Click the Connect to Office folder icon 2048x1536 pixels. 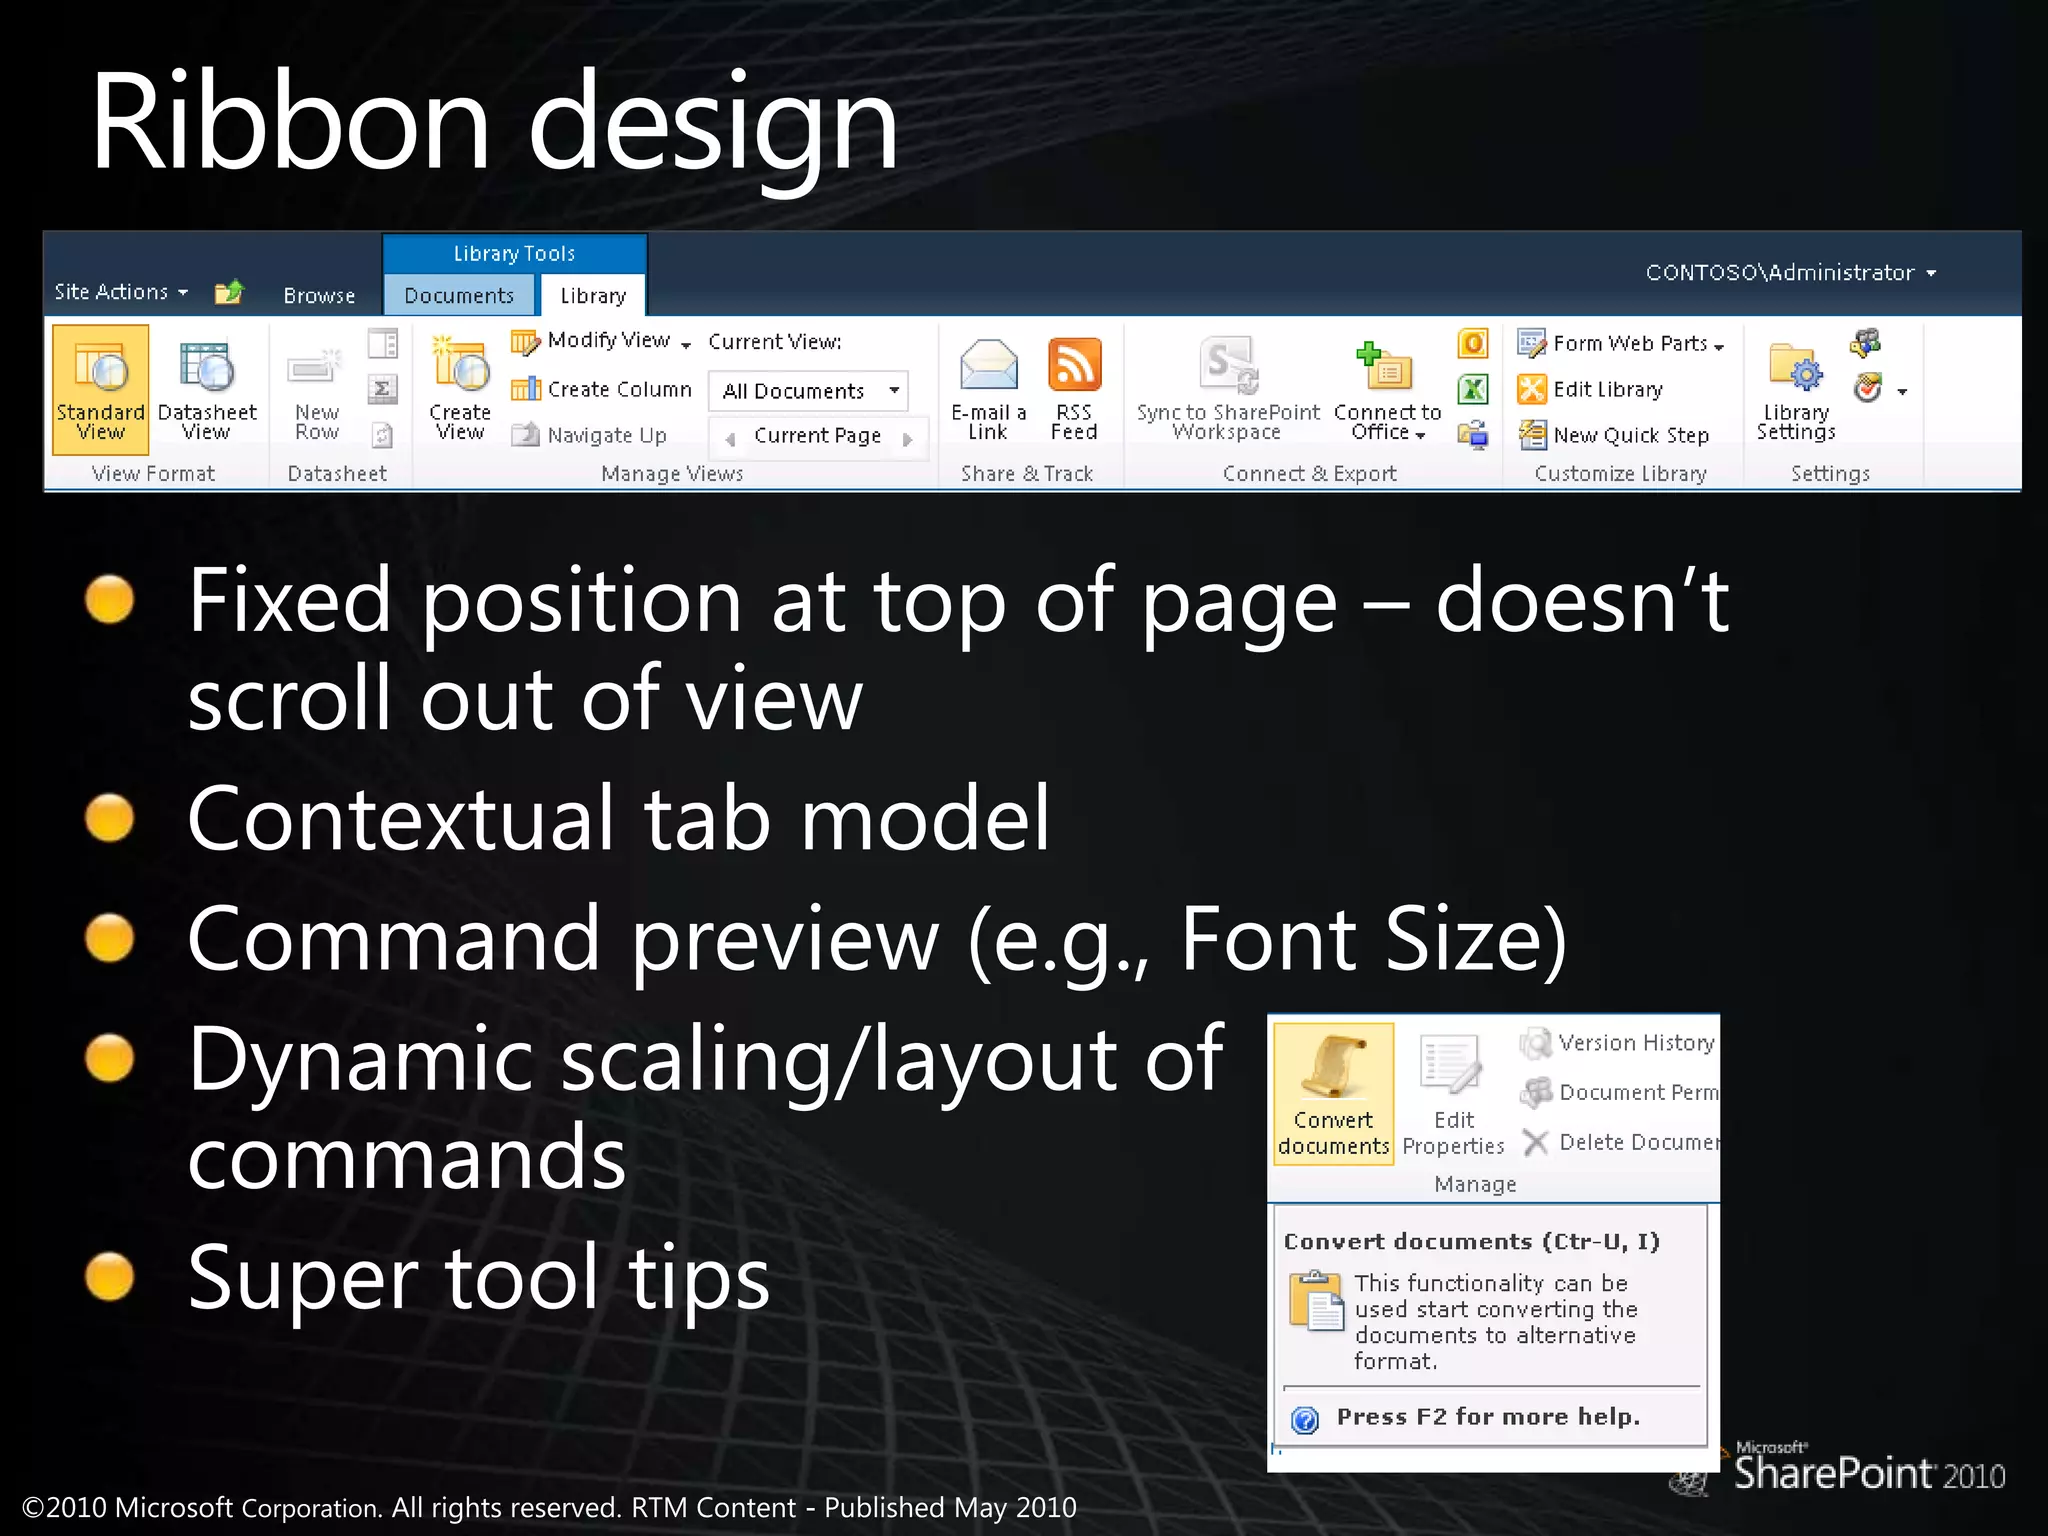(1385, 367)
